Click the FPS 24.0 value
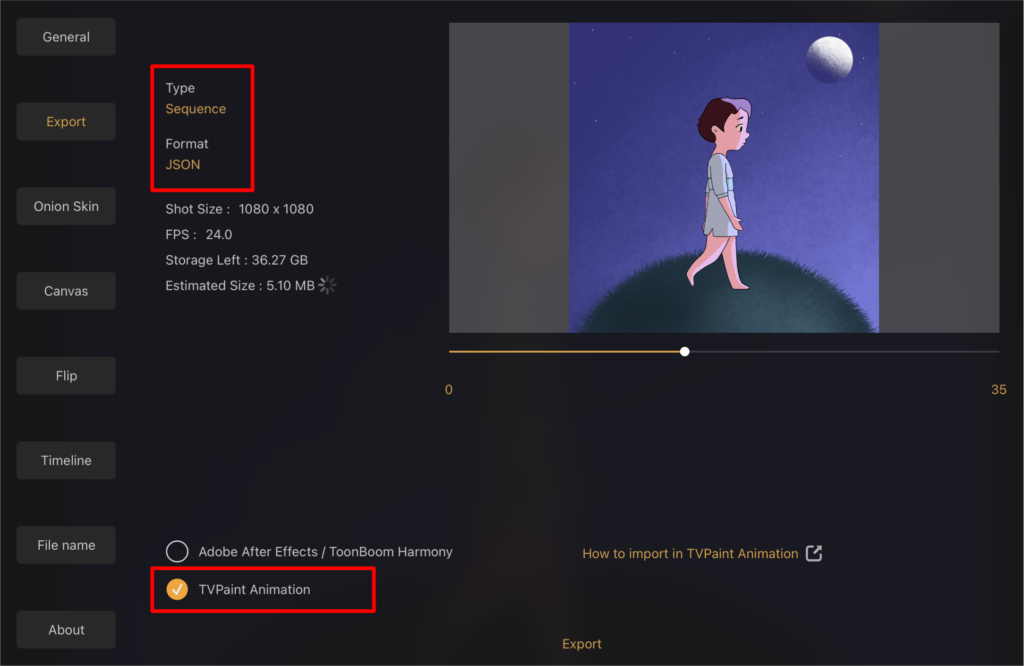Viewport: 1024px width, 666px height. [x=219, y=234]
